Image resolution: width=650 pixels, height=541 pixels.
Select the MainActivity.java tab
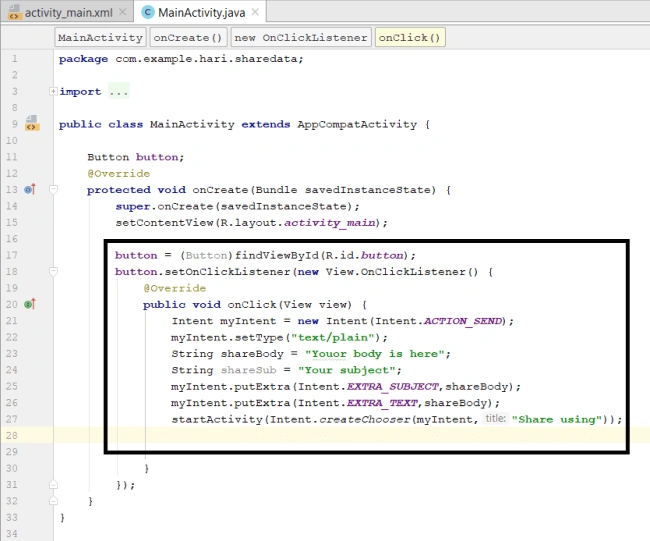click(200, 12)
